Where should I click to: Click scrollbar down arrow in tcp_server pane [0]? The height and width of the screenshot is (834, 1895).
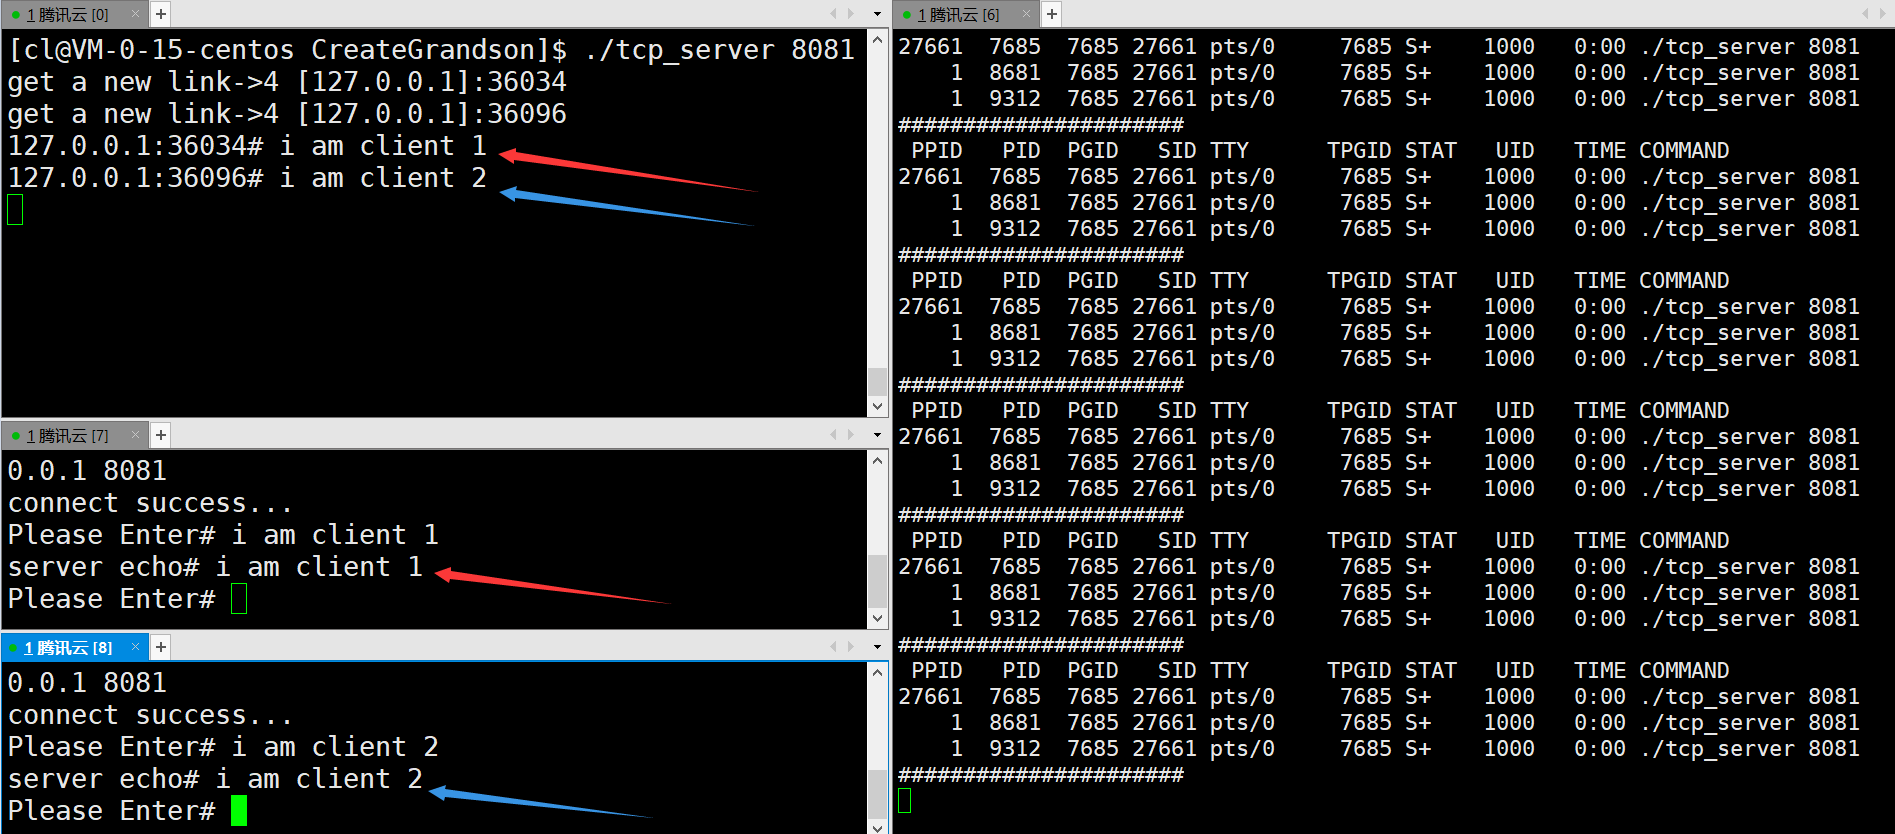pyautogui.click(x=878, y=407)
